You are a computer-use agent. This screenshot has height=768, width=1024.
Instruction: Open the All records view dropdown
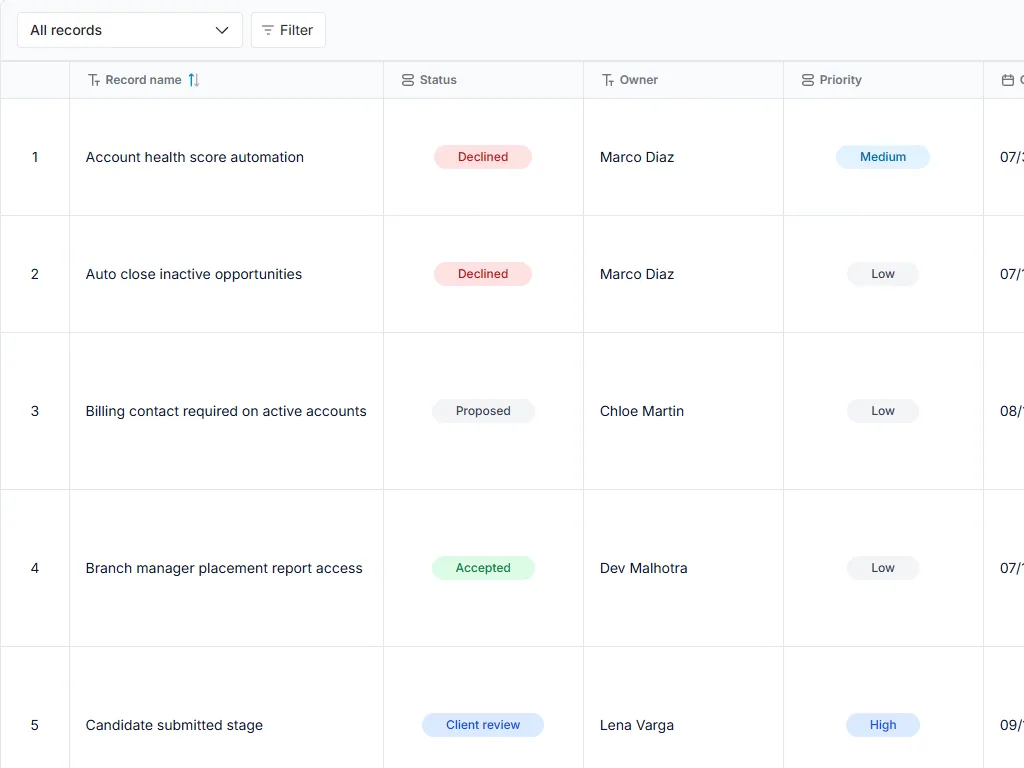(x=130, y=30)
